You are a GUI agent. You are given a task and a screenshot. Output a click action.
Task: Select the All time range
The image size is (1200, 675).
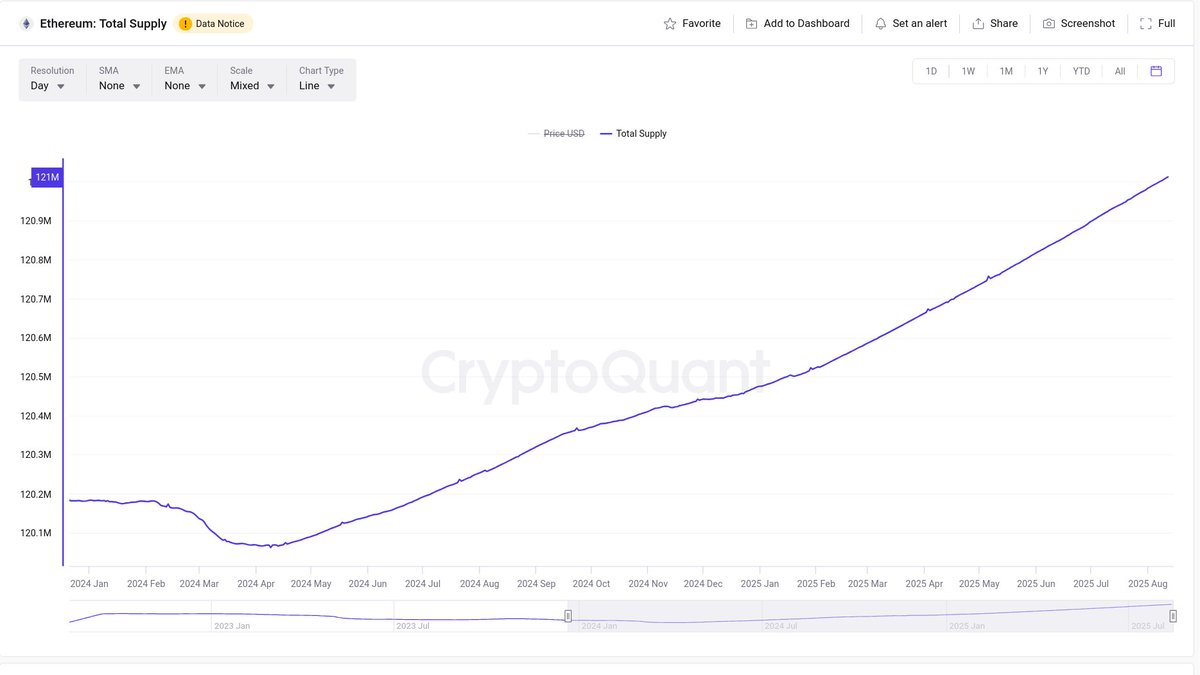coord(1120,71)
